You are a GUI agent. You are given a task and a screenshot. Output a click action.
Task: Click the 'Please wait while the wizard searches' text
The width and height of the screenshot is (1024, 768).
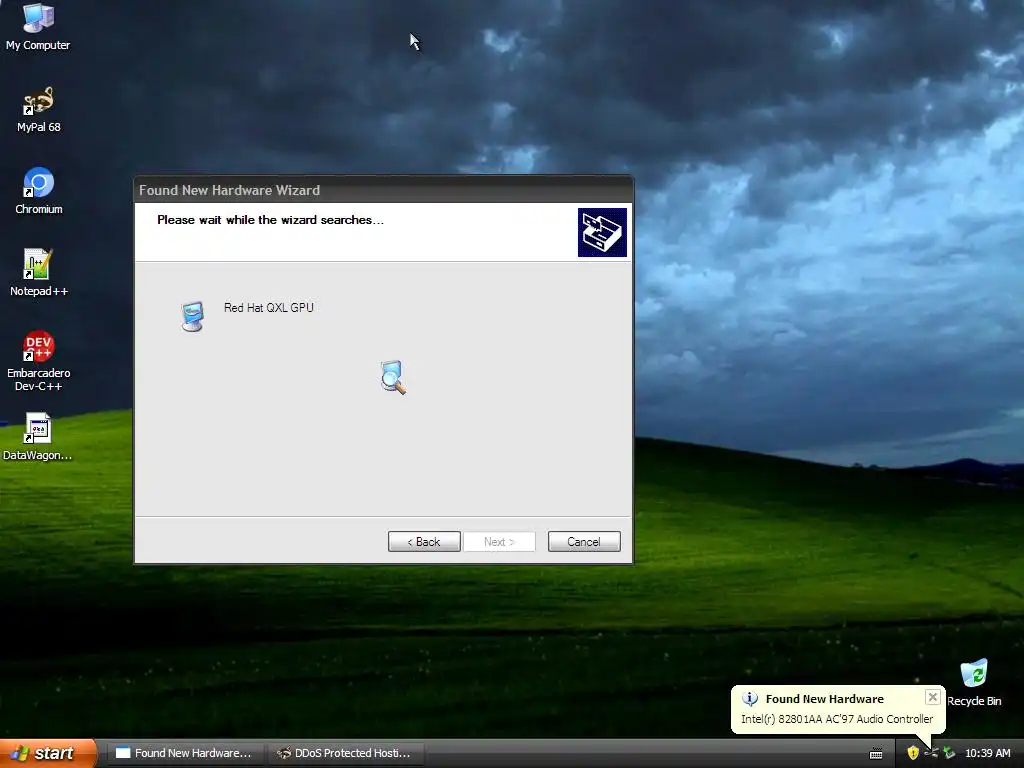270,220
